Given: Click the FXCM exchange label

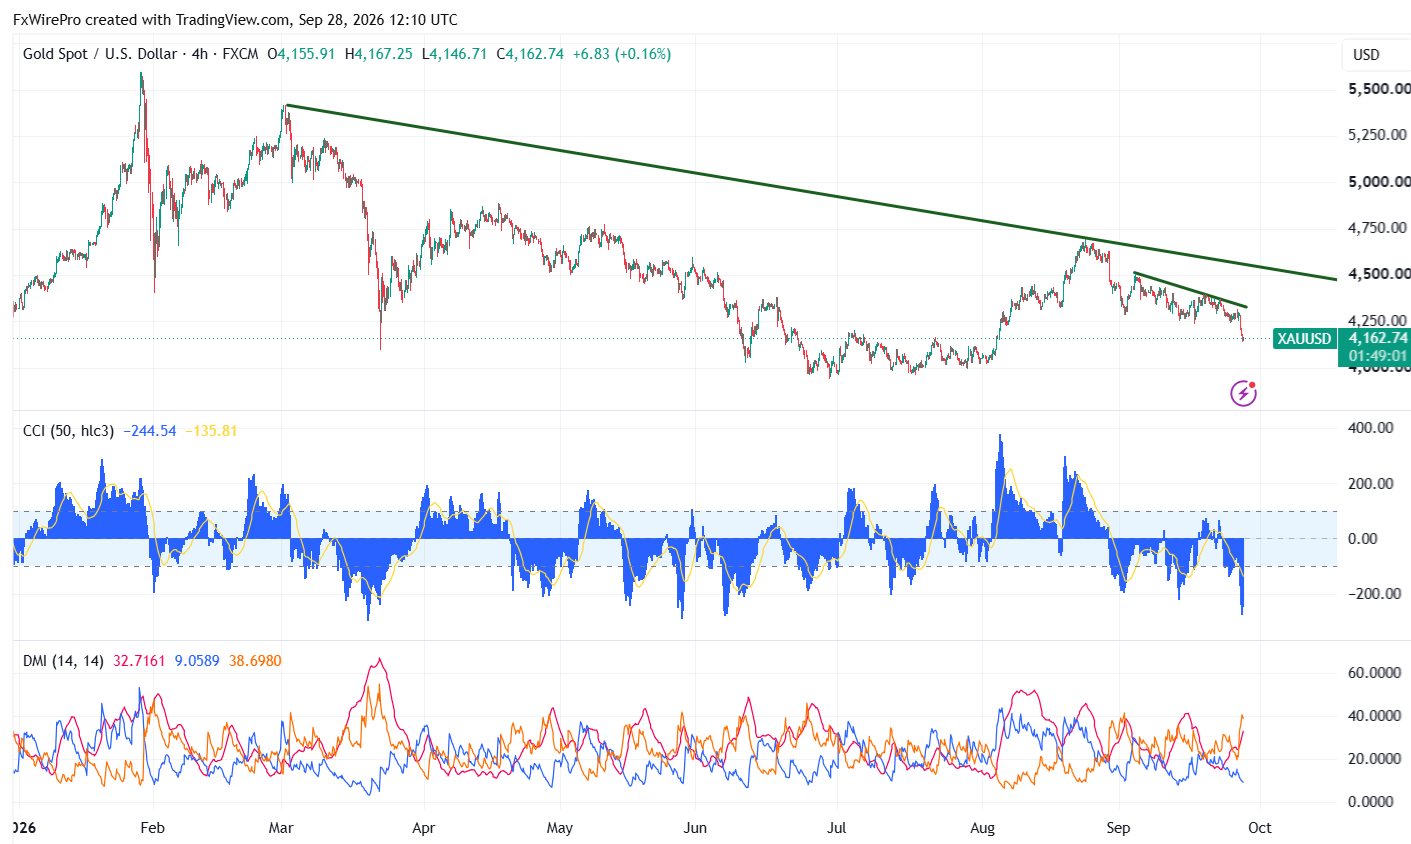Looking at the screenshot, I should pyautogui.click(x=240, y=54).
